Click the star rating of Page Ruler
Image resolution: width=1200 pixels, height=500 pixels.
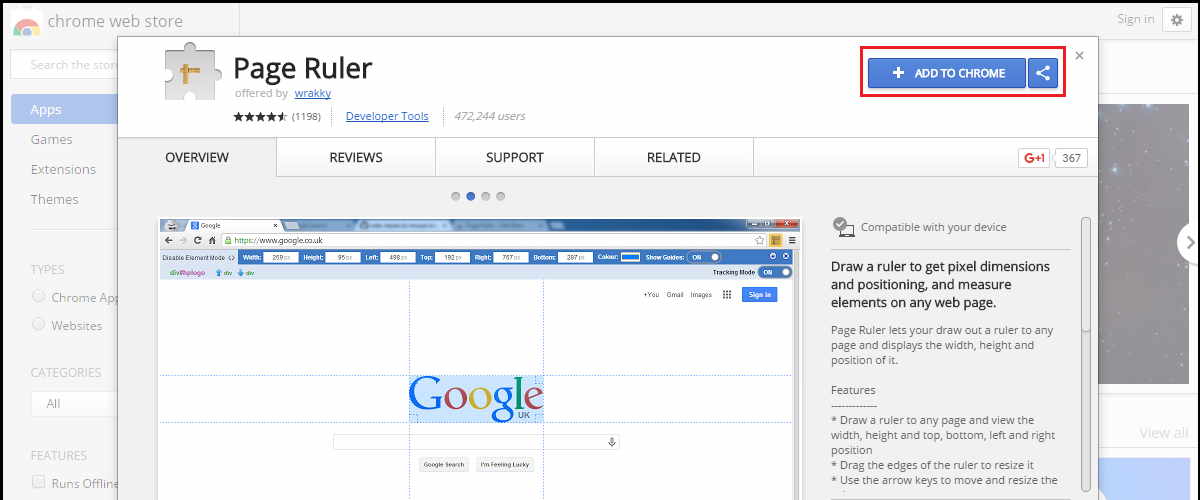click(260, 117)
